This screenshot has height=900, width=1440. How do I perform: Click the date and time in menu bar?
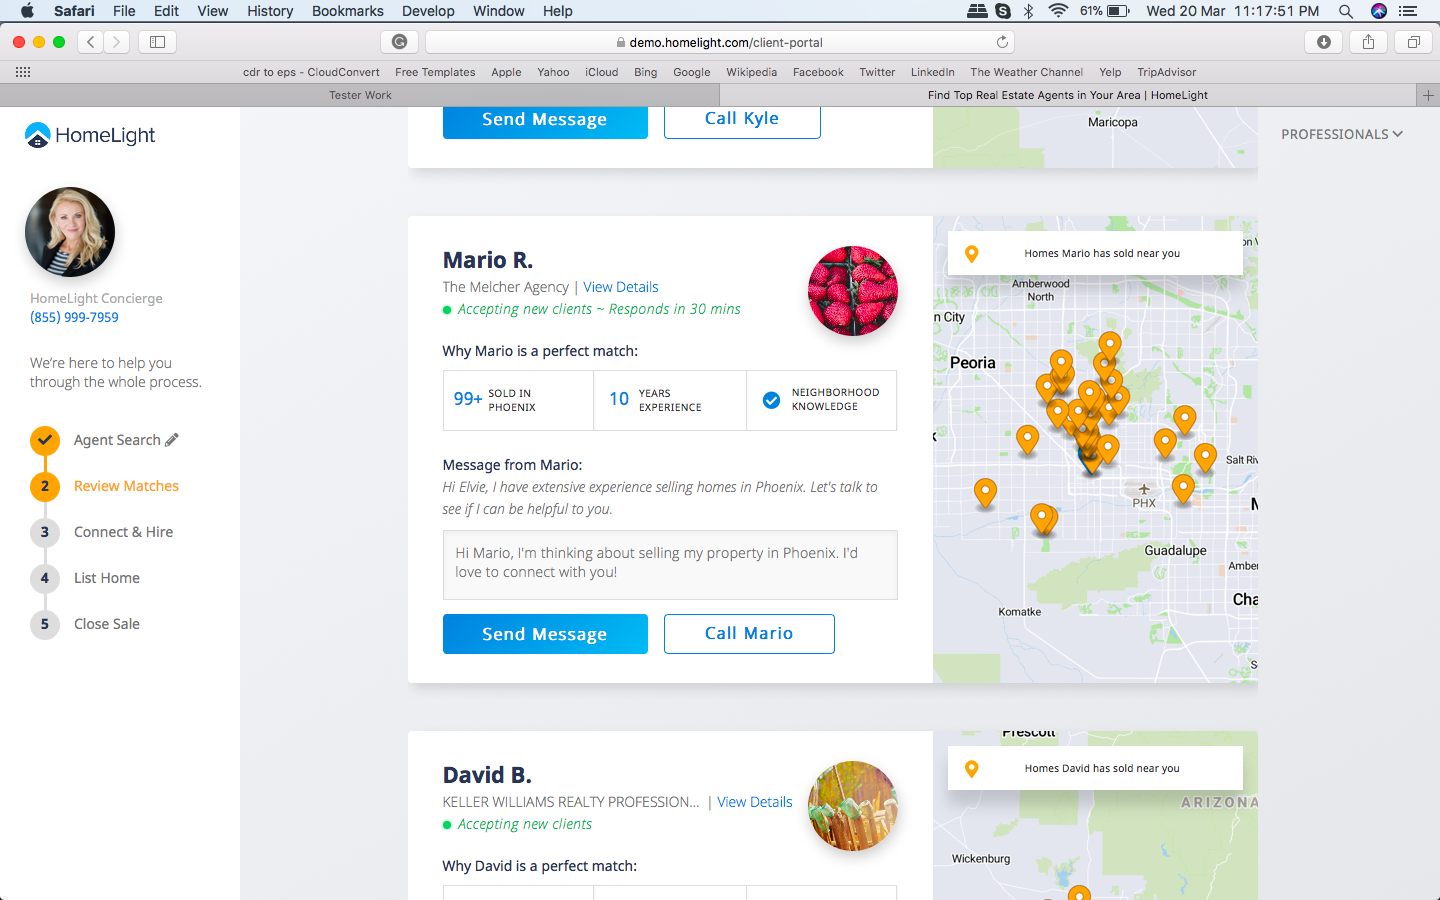click(1233, 11)
